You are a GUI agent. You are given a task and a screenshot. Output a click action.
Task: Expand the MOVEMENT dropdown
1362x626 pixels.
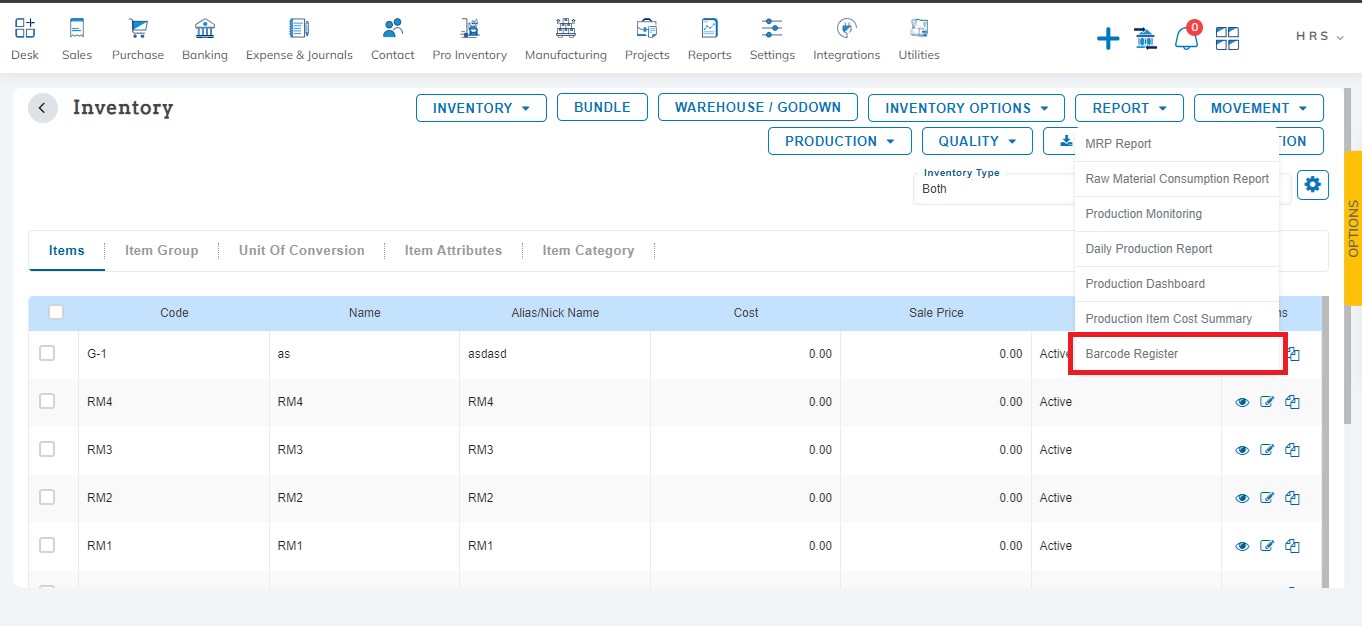(x=1259, y=108)
